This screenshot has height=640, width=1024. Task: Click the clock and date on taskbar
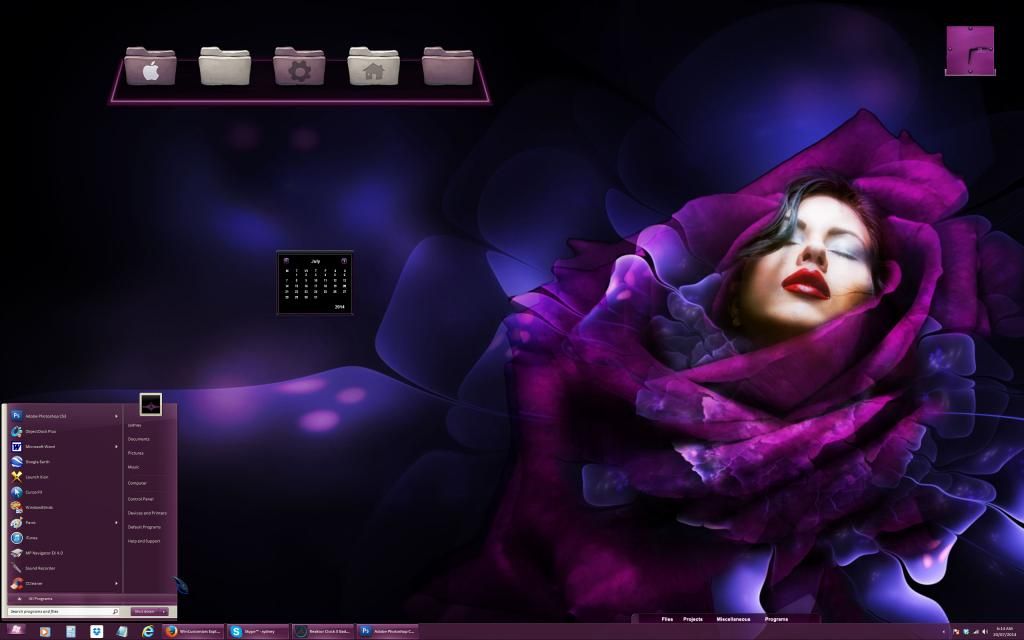coord(1004,632)
